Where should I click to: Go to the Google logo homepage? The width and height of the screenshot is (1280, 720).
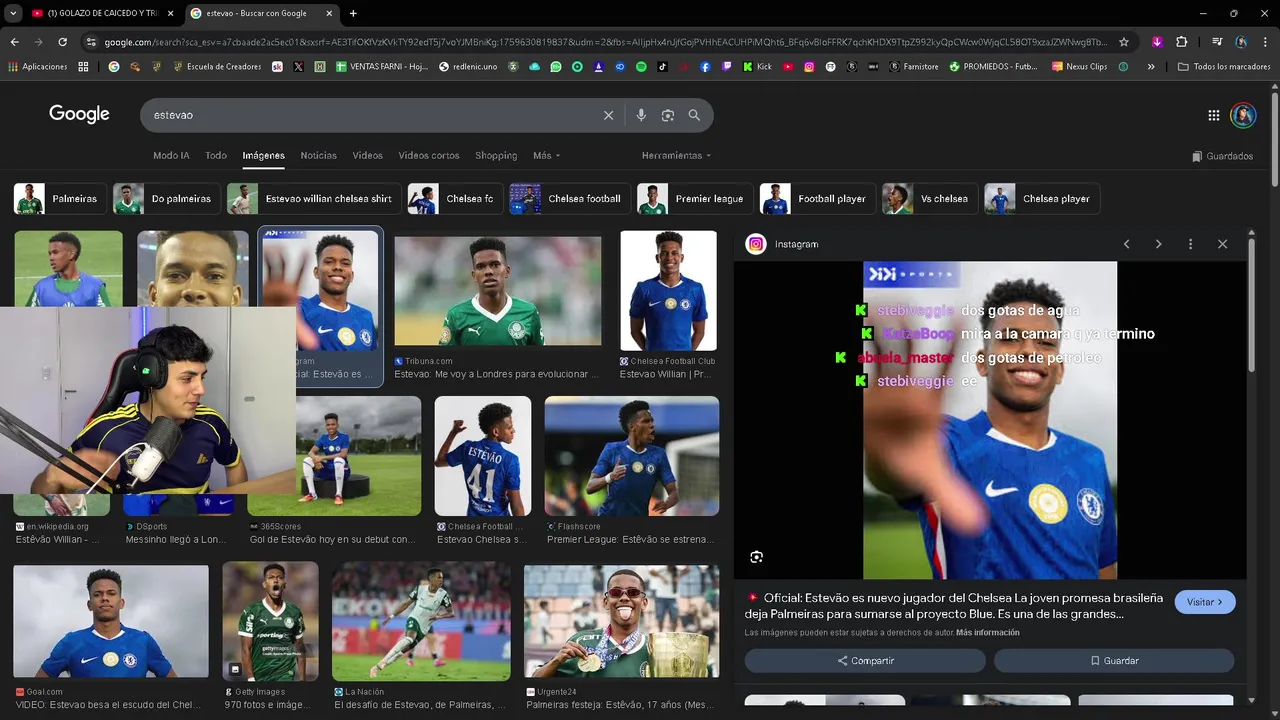(x=79, y=114)
